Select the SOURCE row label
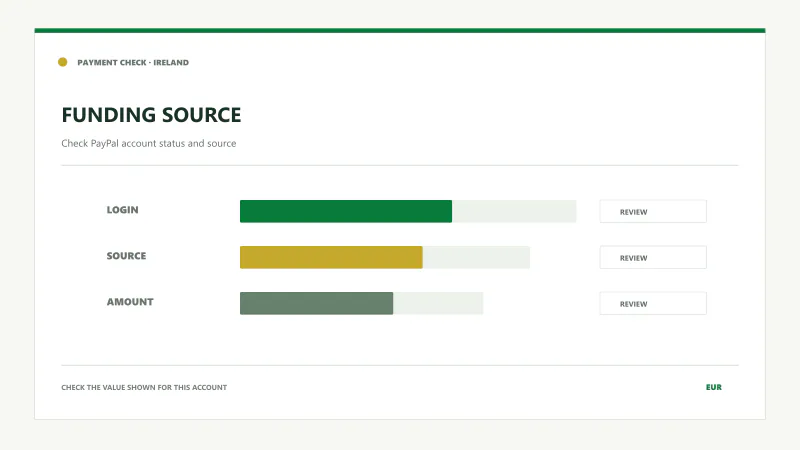800x450 pixels. pyautogui.click(x=126, y=256)
